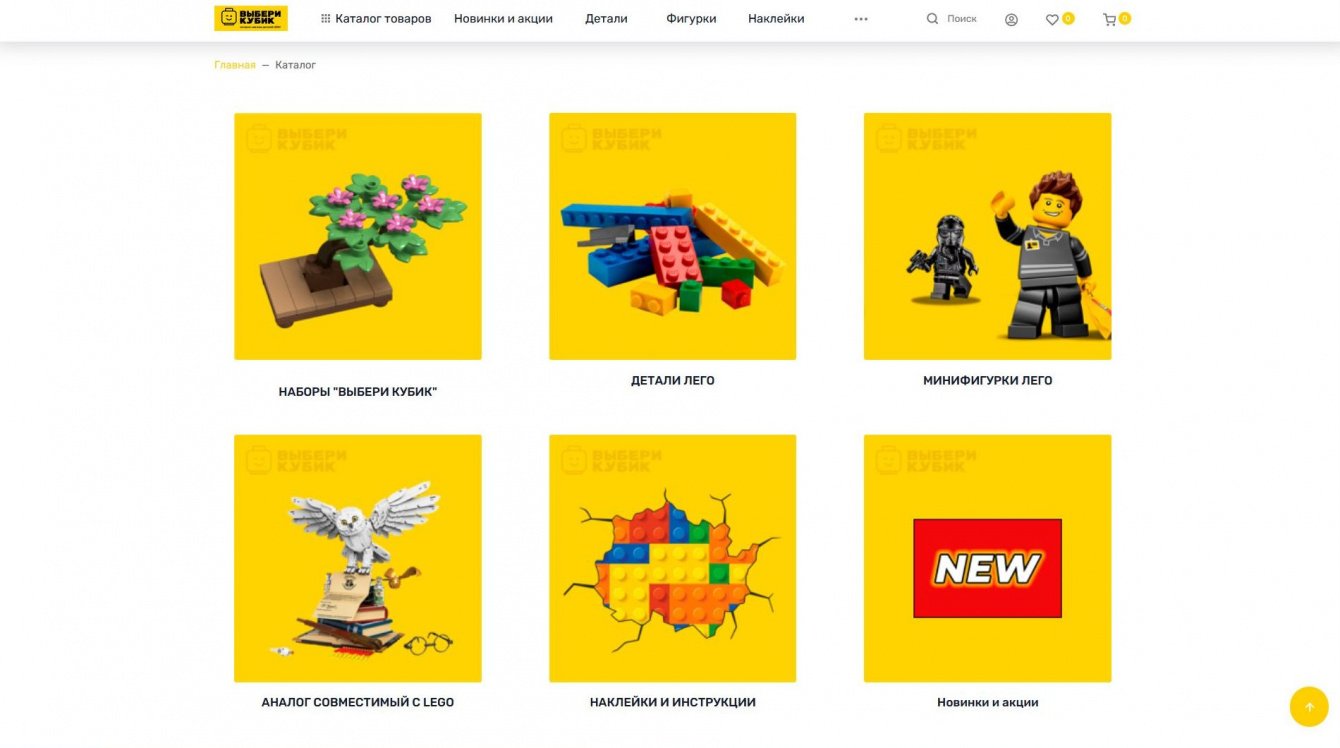Open the Наклейки navigation item
Screen dimensions: 1340x748
pyautogui.click(x=776, y=18)
